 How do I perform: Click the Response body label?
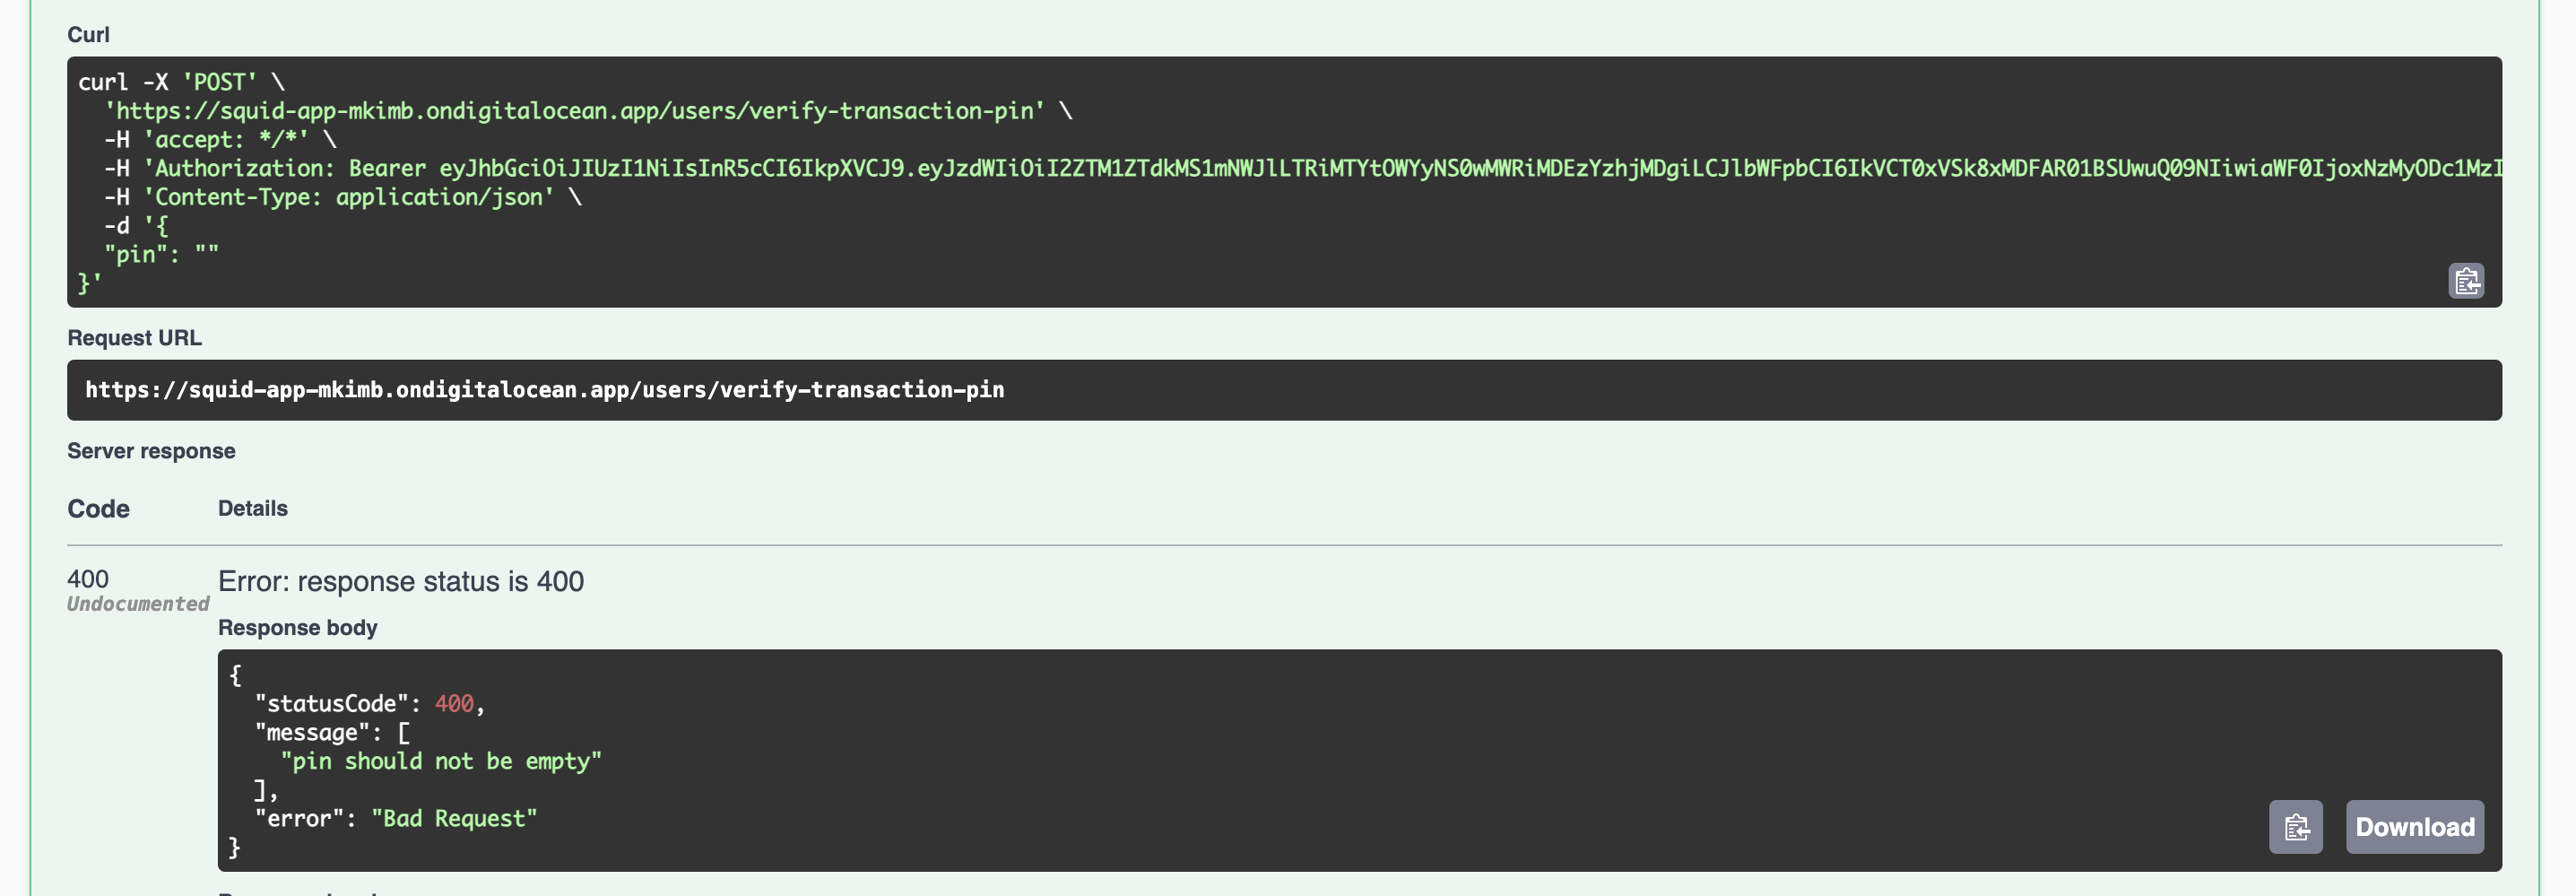pos(297,627)
